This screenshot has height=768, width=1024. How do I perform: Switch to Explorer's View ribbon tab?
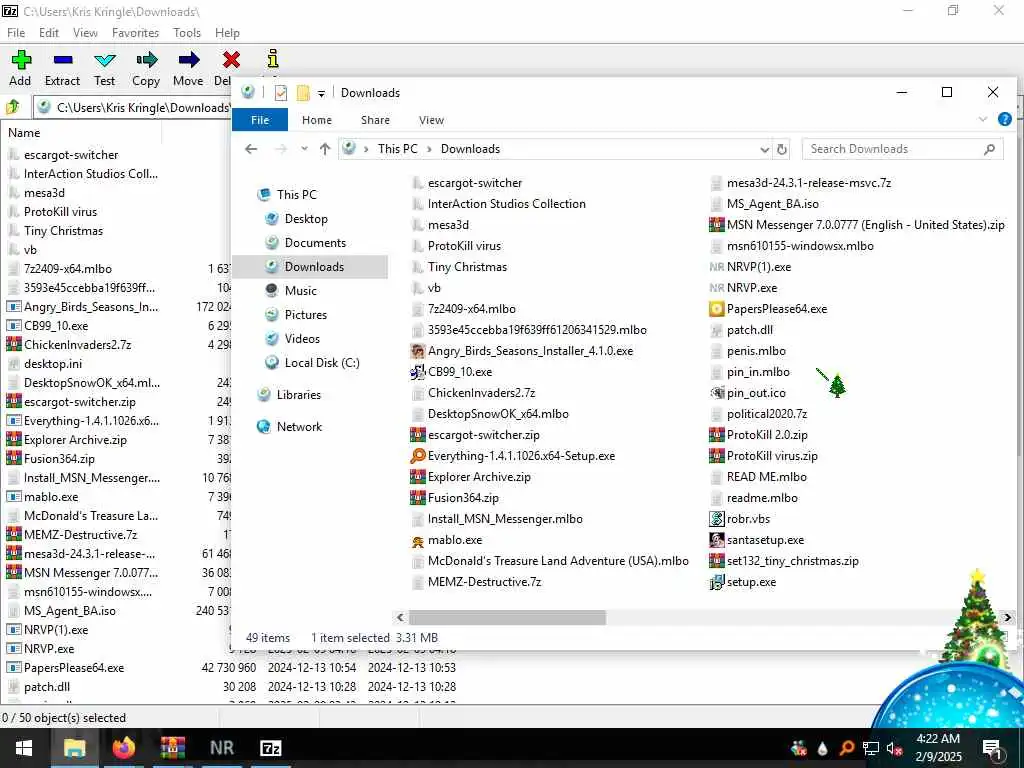[x=431, y=120]
